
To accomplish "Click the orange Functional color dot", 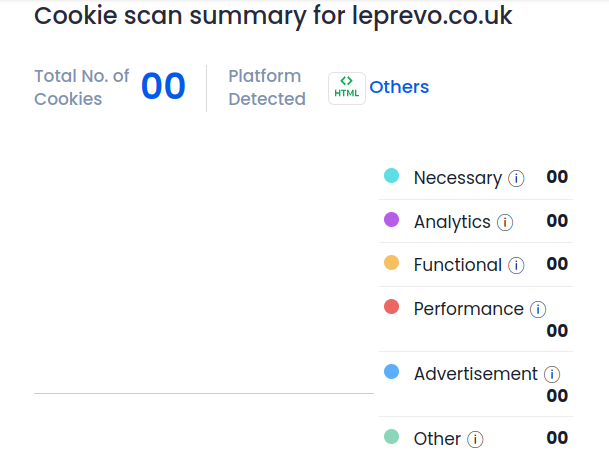I will (392, 264).
